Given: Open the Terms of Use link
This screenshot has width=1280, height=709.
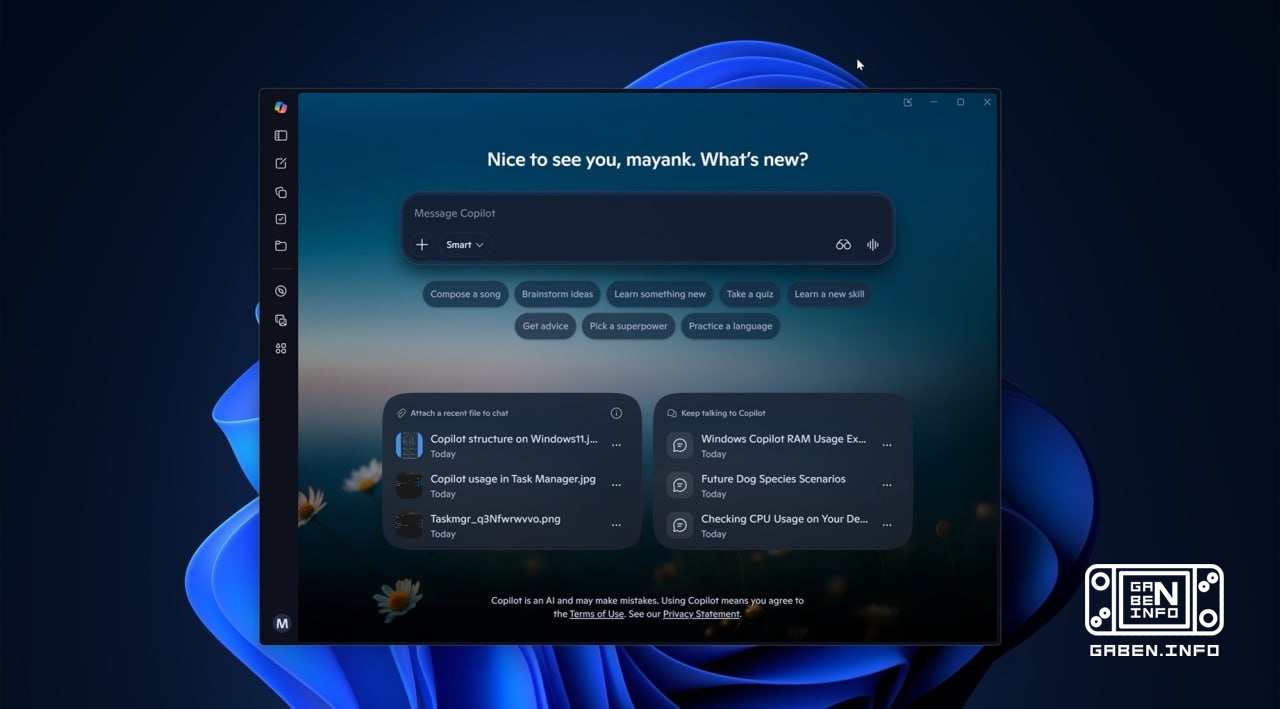Looking at the screenshot, I should [596, 614].
